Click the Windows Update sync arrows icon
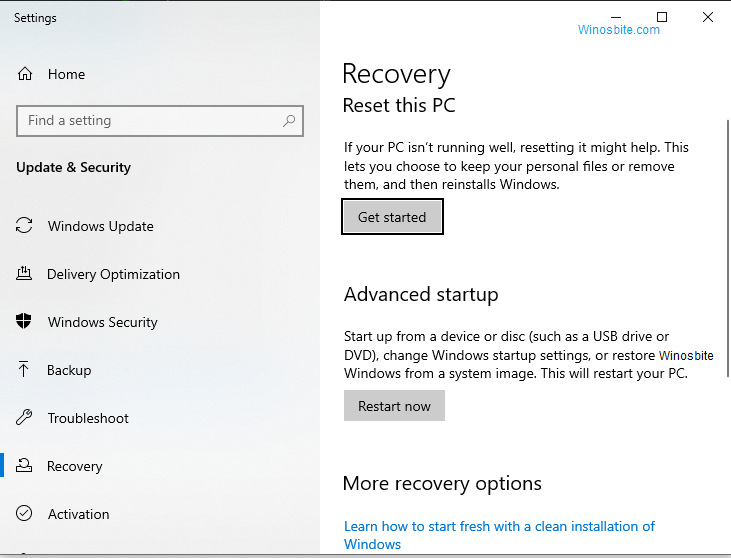The height and width of the screenshot is (558, 731). point(24,226)
